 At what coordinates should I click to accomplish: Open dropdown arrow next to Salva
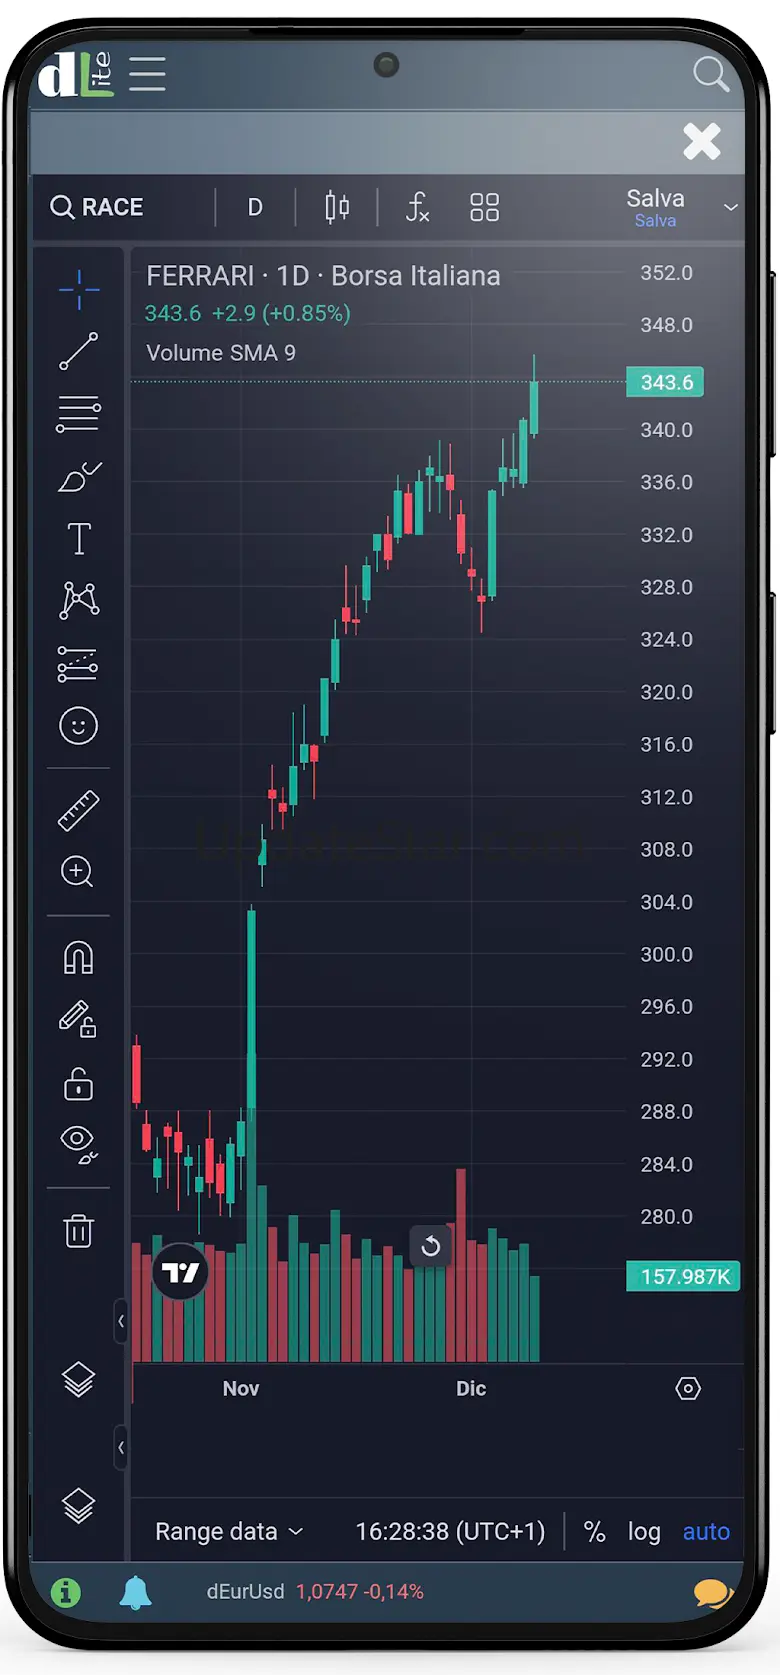coord(731,207)
